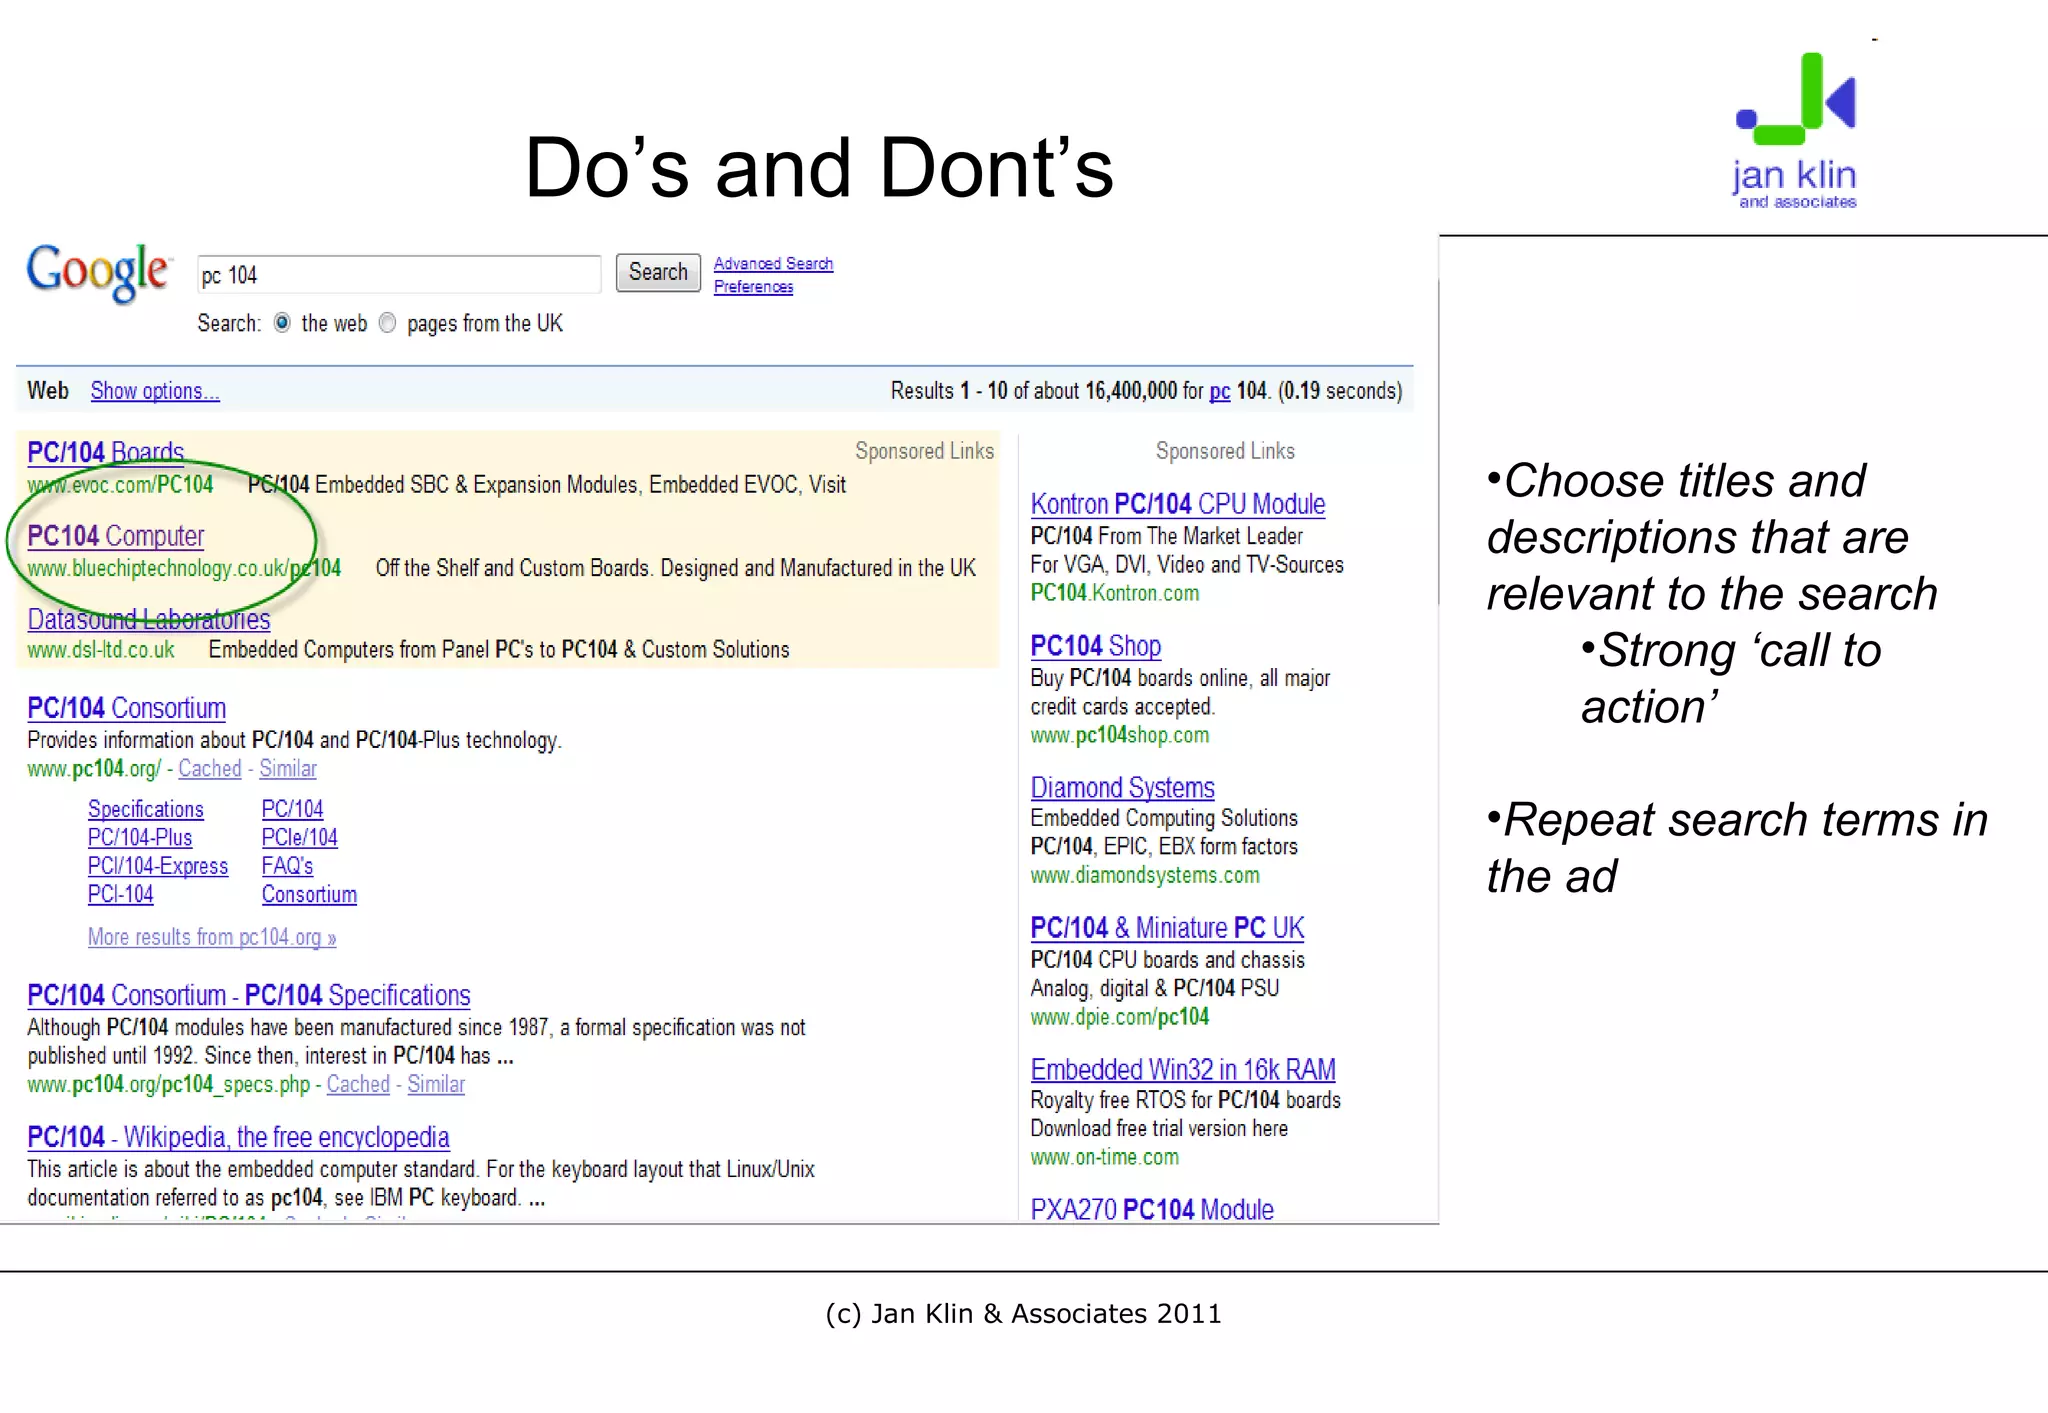The image size is (2048, 1413).
Task: Click the www.evoc.com/PC104 URL text
Action: coord(120,485)
